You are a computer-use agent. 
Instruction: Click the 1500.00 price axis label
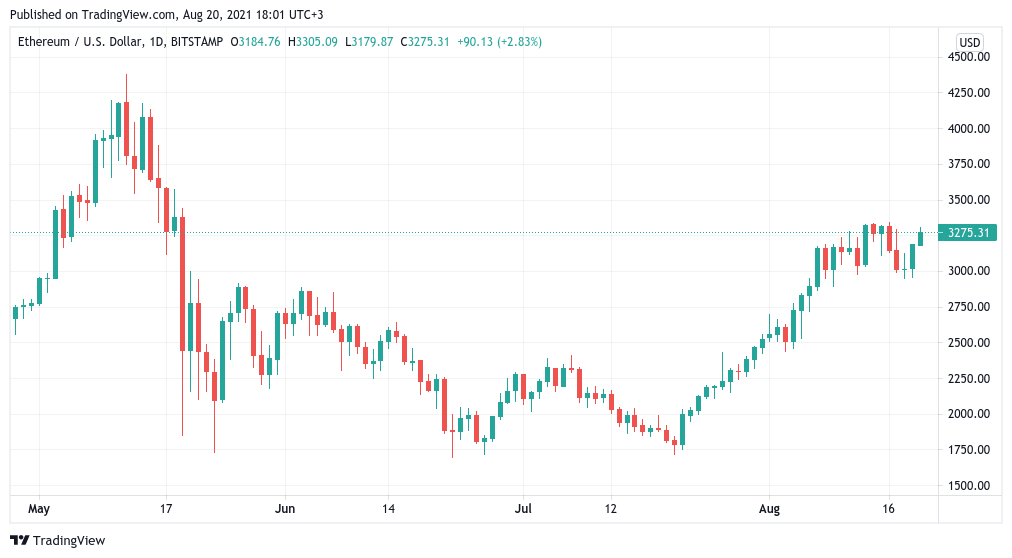click(969, 486)
